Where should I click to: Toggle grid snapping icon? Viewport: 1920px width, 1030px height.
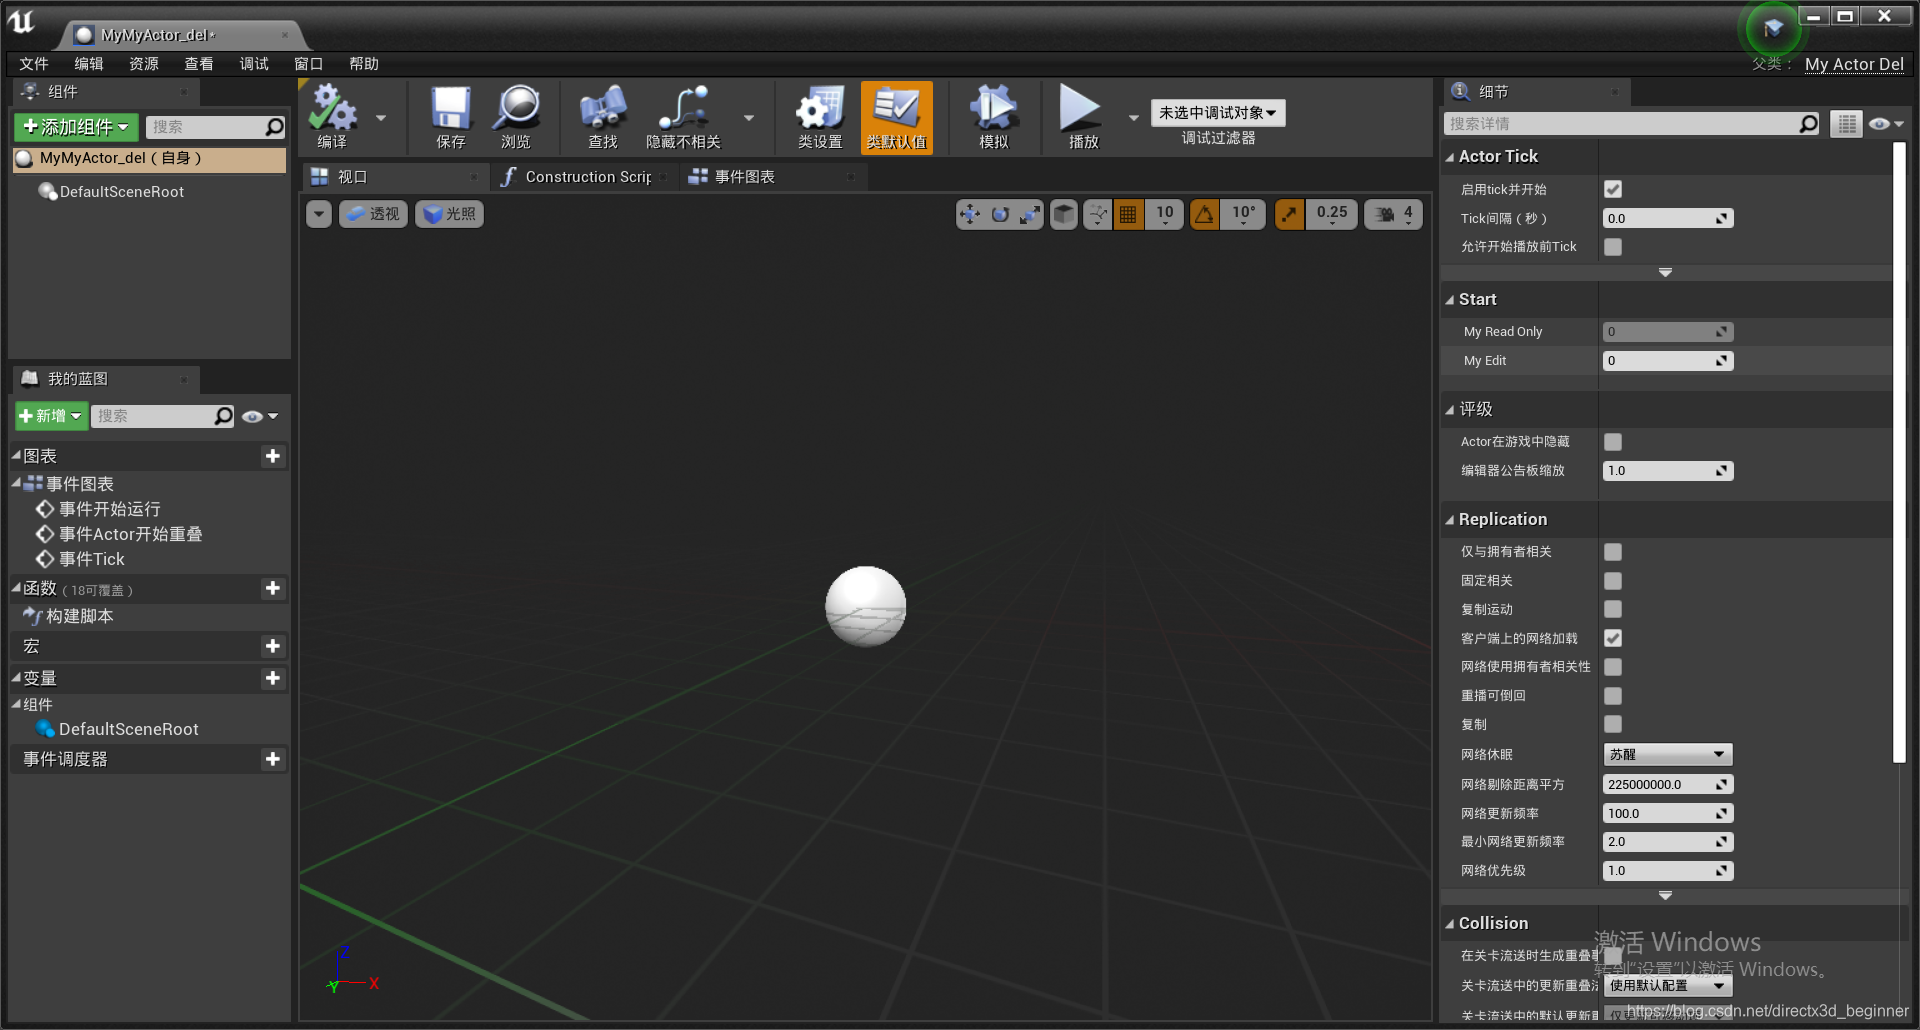1128,214
